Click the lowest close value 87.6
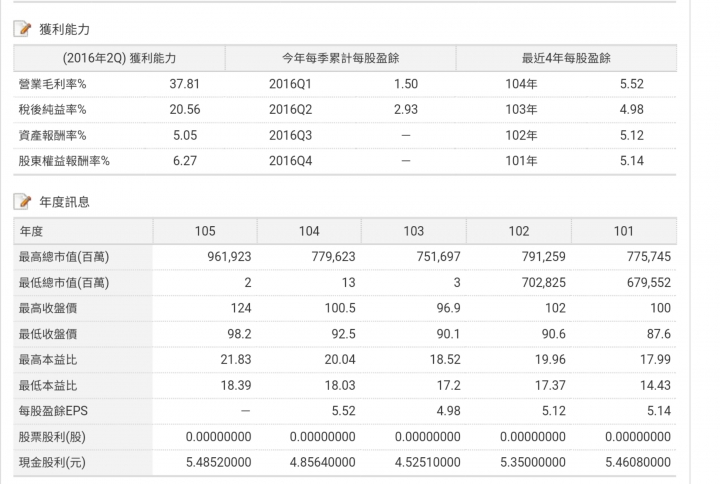720x484 pixels. click(659, 334)
